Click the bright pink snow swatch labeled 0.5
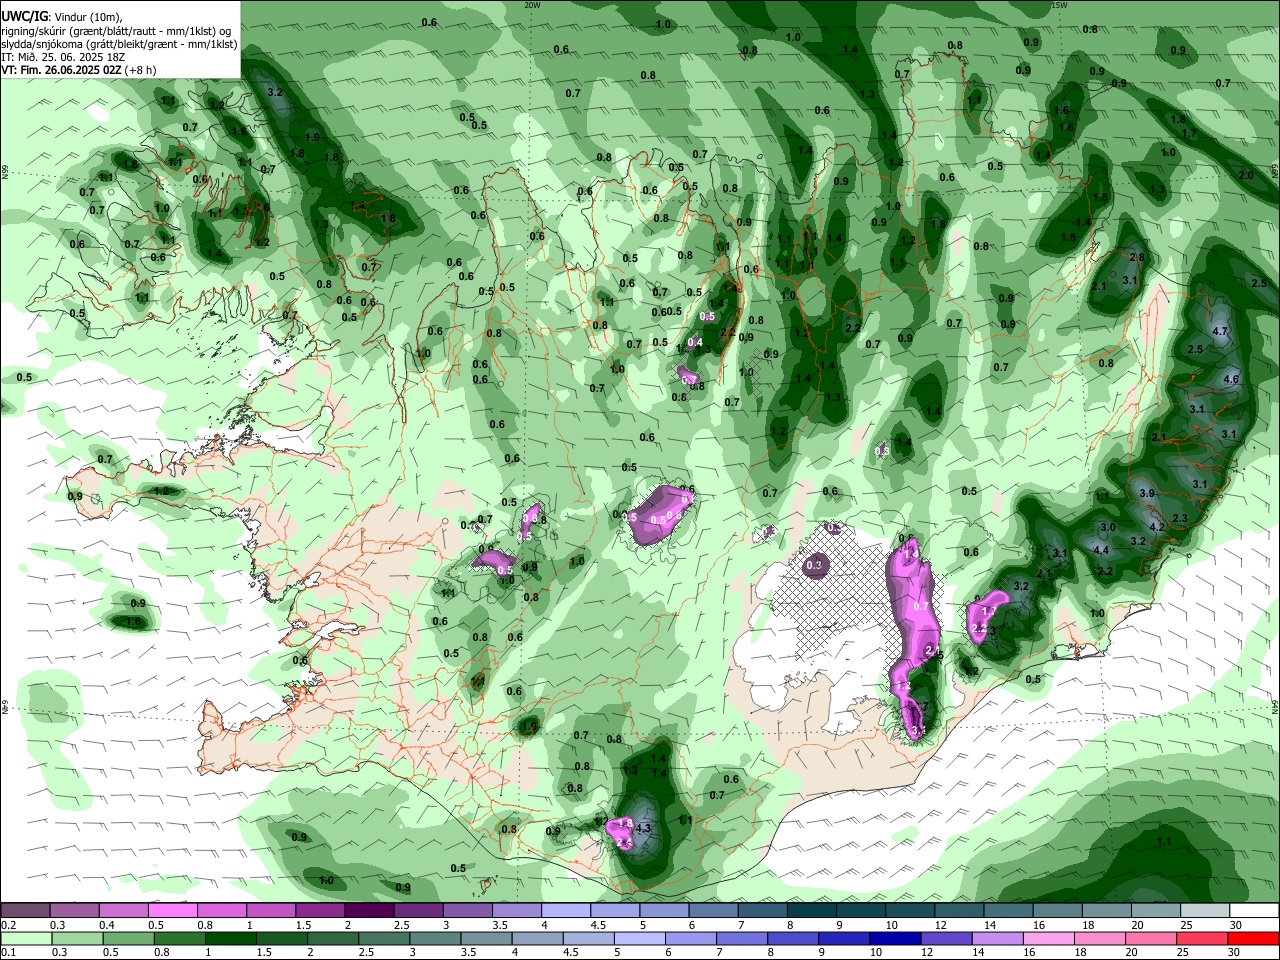Image resolution: width=1280 pixels, height=960 pixels. click(172, 911)
